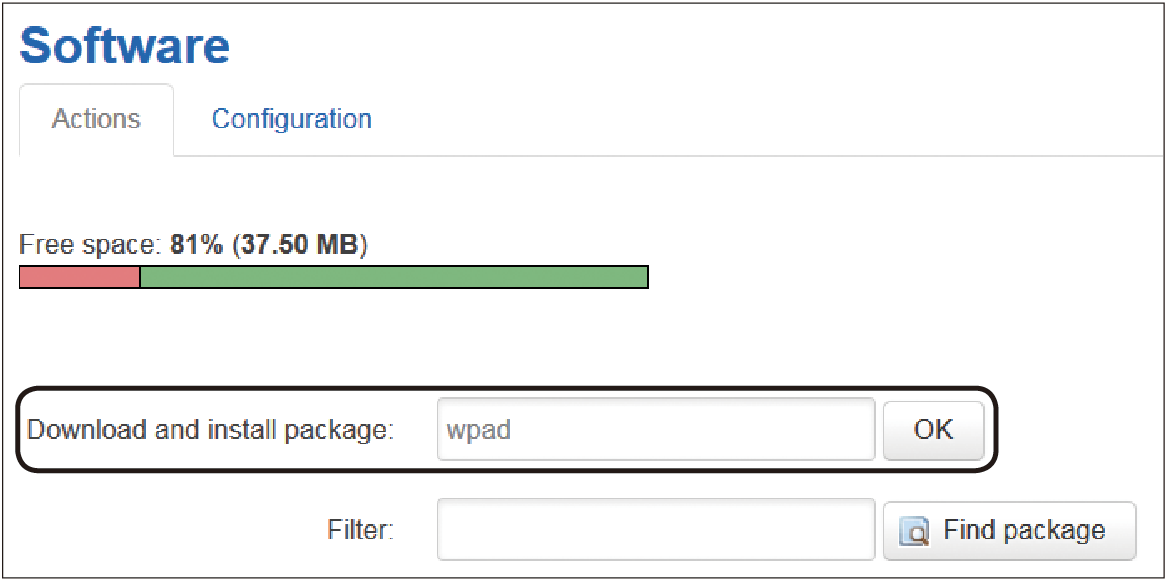Click inside the empty Filter text box

tap(656, 529)
